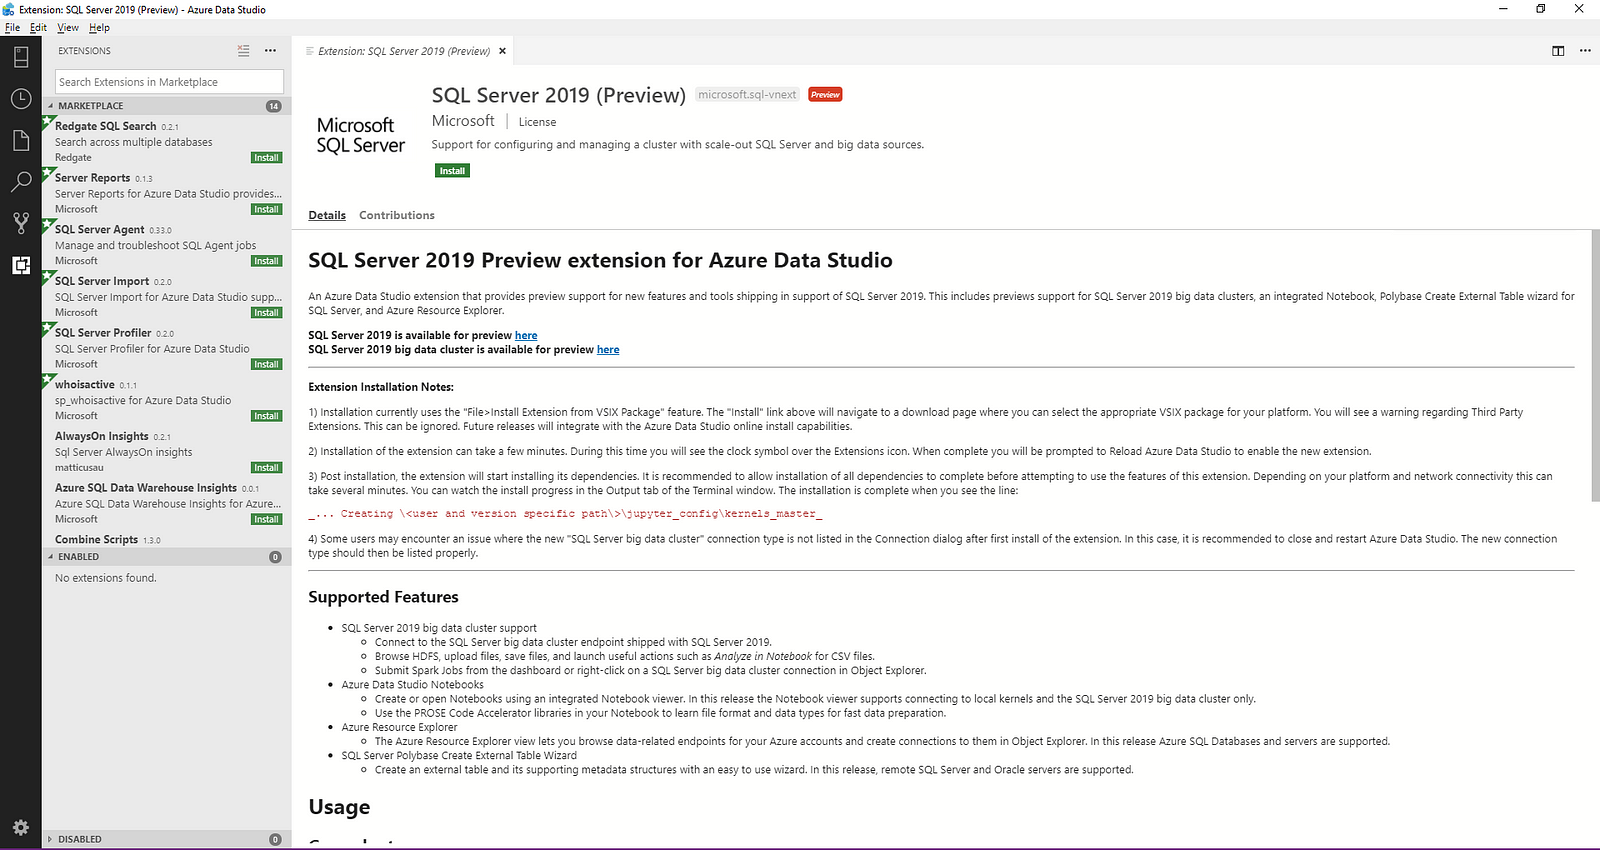Screen dimensions: 1600x850
Task: Click the microsoft.sql-vnext identifier label
Action: (x=747, y=95)
